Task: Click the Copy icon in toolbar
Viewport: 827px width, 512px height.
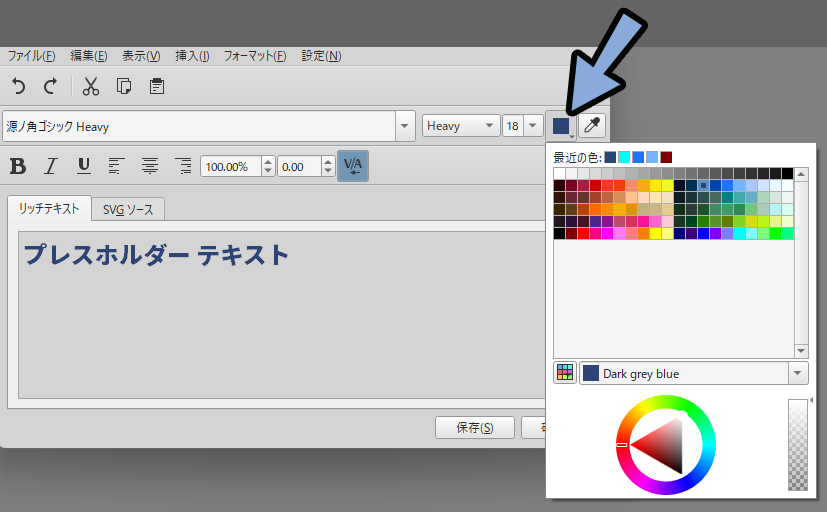Action: tap(124, 86)
